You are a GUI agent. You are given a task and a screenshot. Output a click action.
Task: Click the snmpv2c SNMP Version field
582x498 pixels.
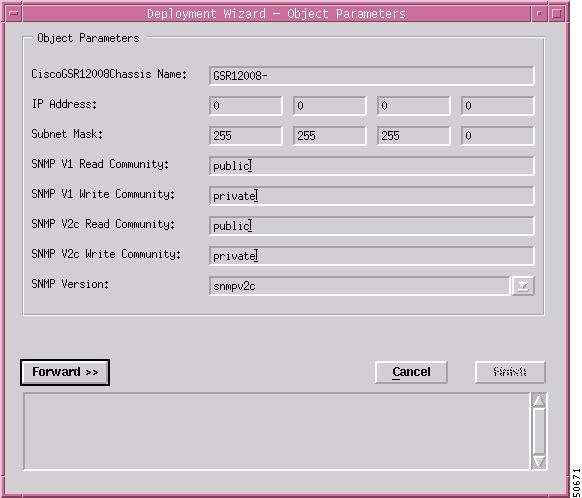point(359,286)
